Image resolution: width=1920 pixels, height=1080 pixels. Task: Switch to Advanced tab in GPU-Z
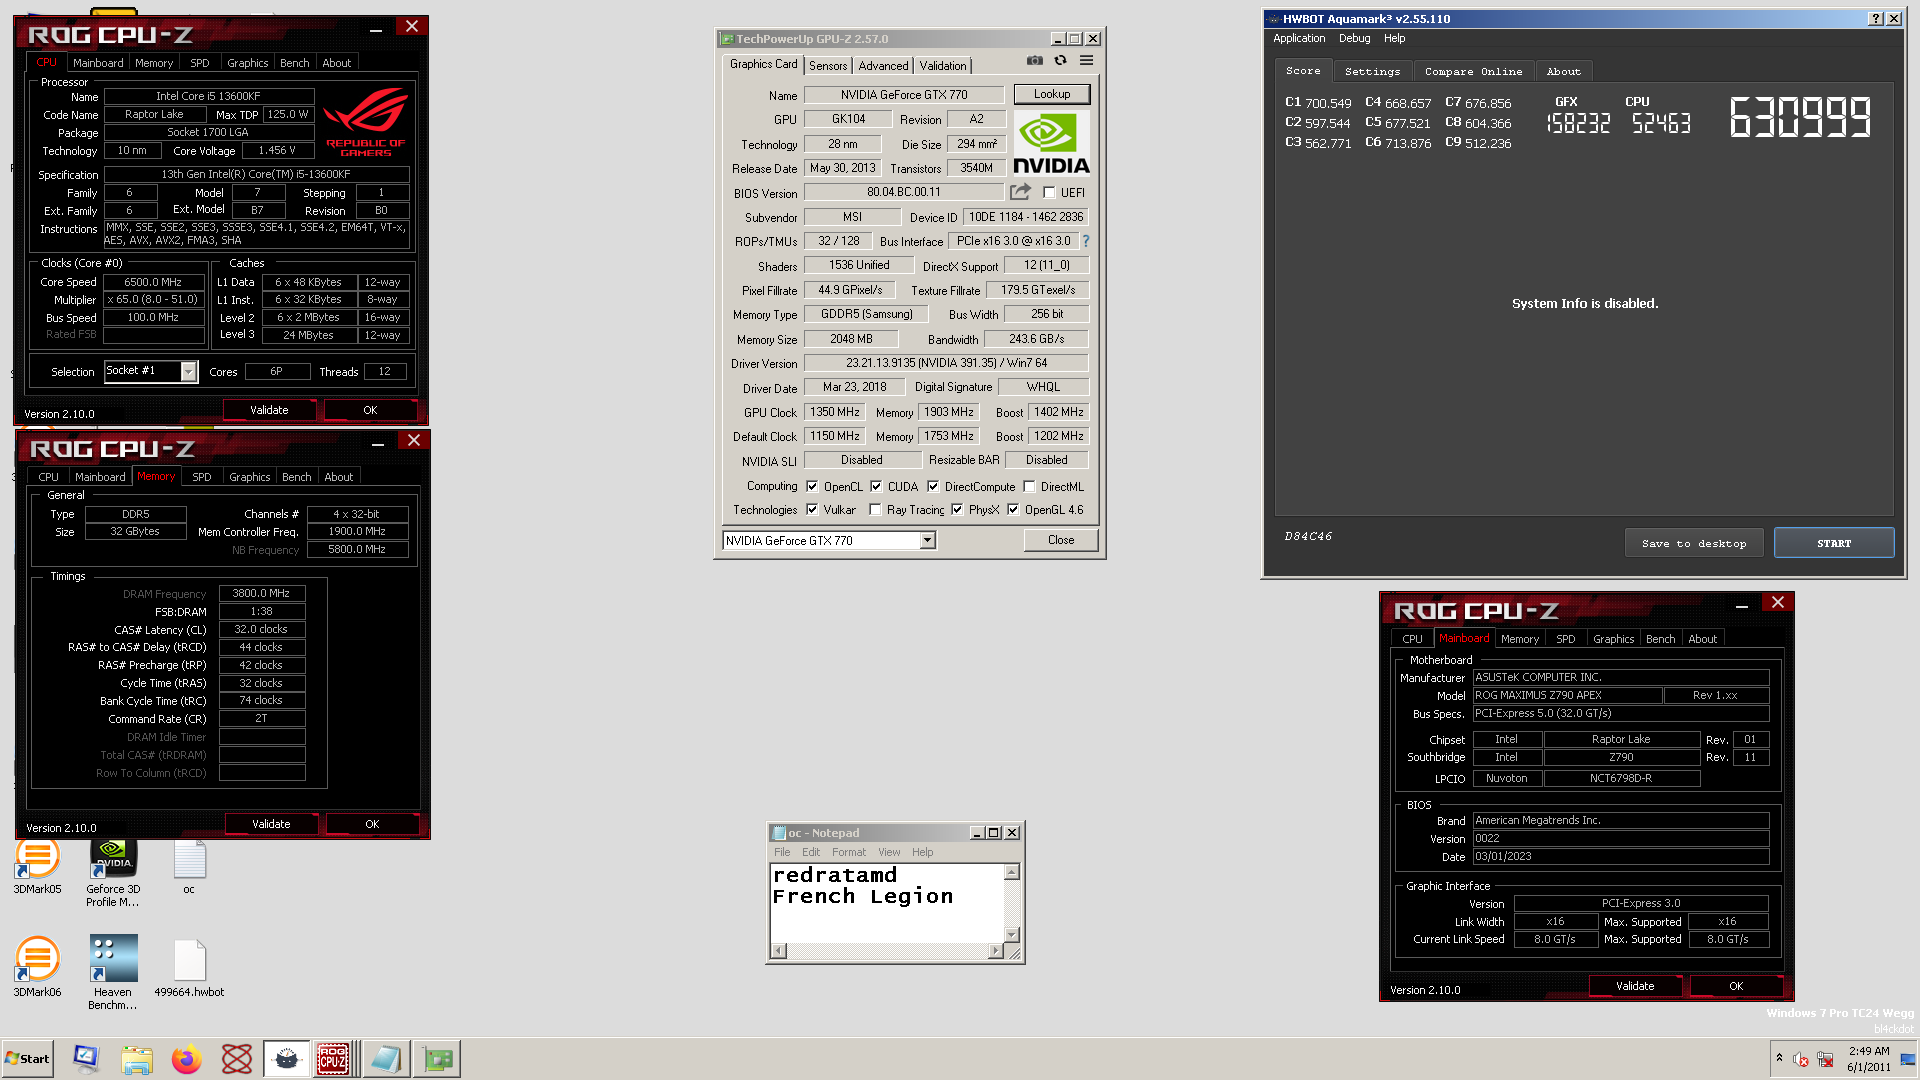pos(883,66)
